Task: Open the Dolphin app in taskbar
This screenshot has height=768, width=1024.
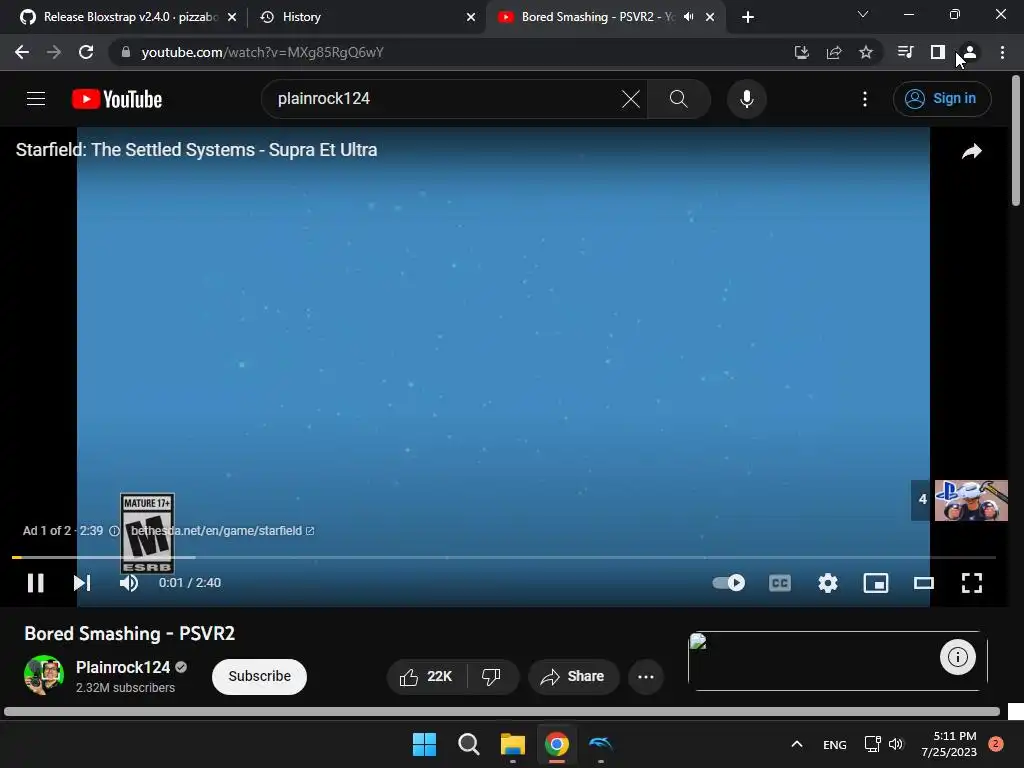Action: coord(601,744)
